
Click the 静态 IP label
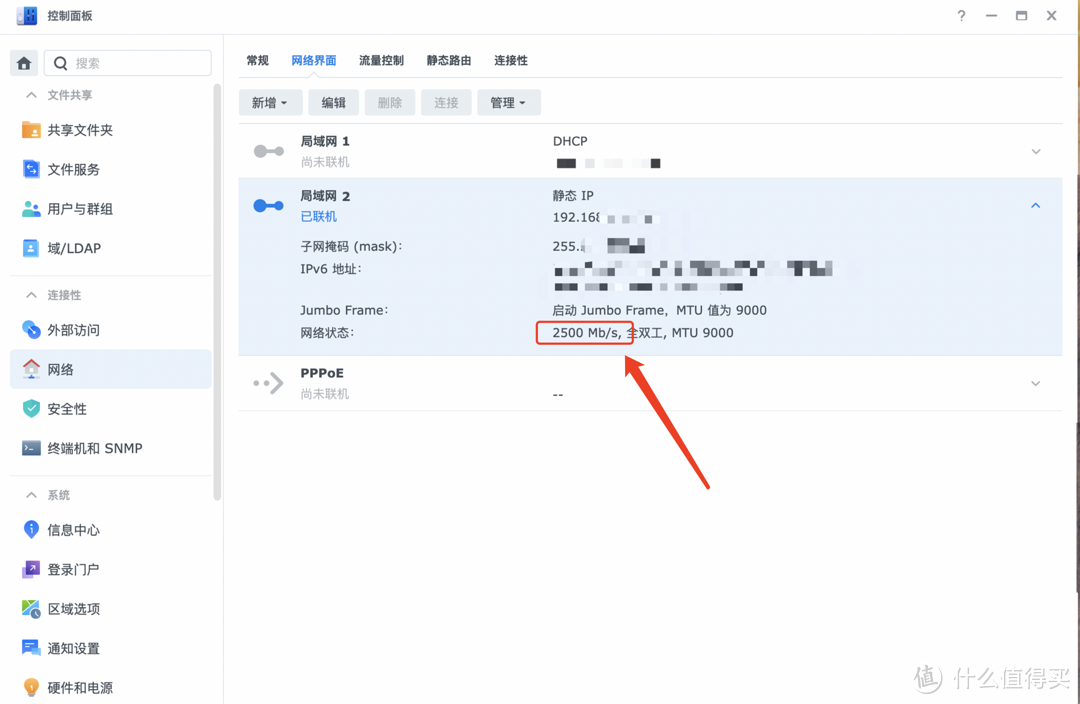573,196
